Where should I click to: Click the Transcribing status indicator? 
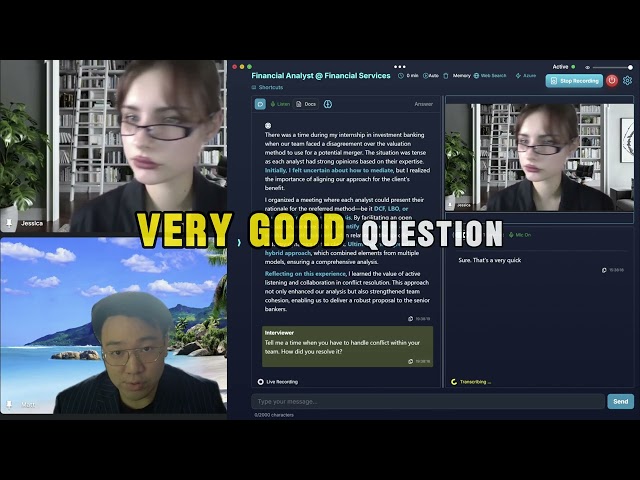pyautogui.click(x=471, y=382)
